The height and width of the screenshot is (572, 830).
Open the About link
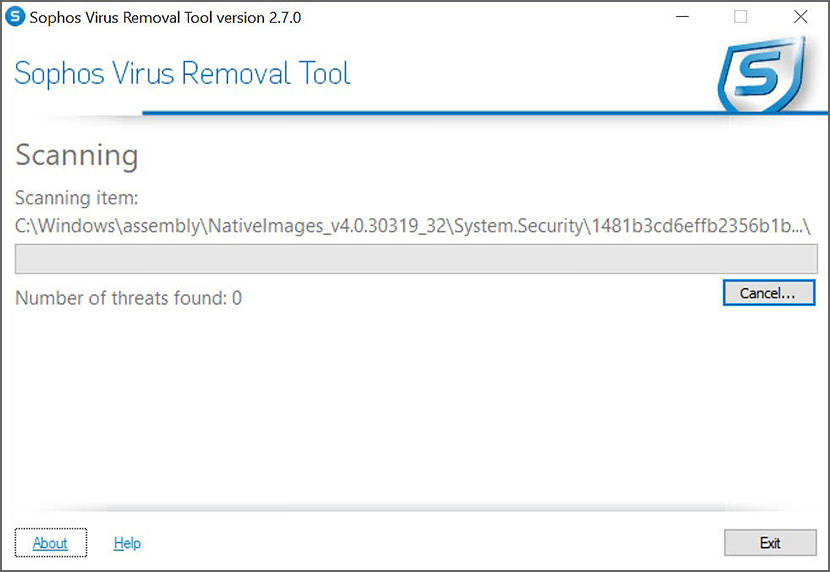50,543
